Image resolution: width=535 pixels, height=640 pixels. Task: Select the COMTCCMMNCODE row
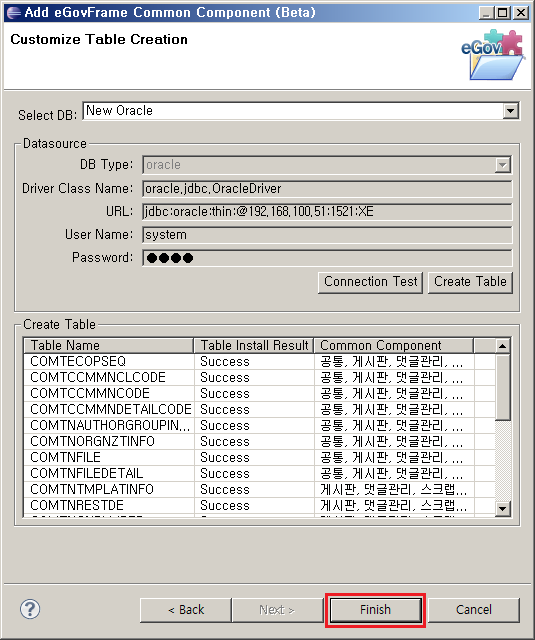(260, 393)
